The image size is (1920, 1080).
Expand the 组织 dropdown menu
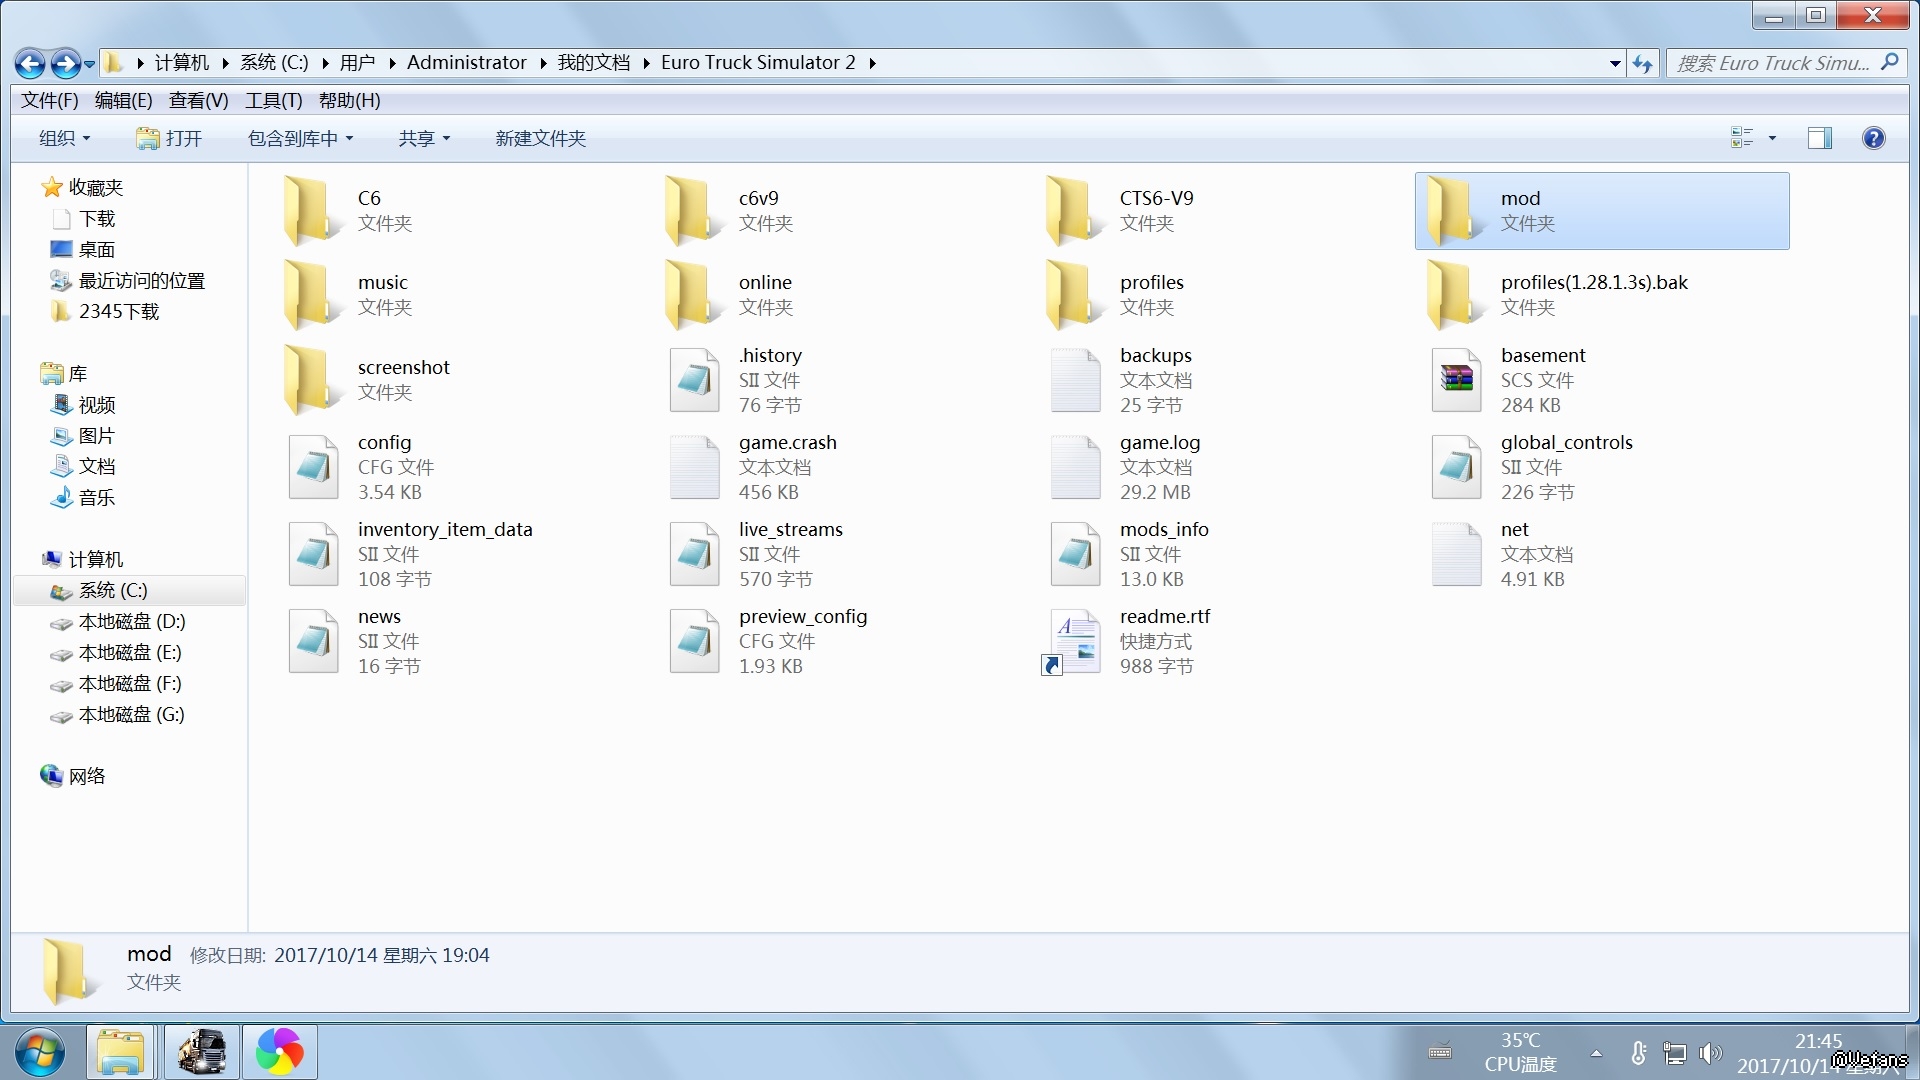[64, 138]
